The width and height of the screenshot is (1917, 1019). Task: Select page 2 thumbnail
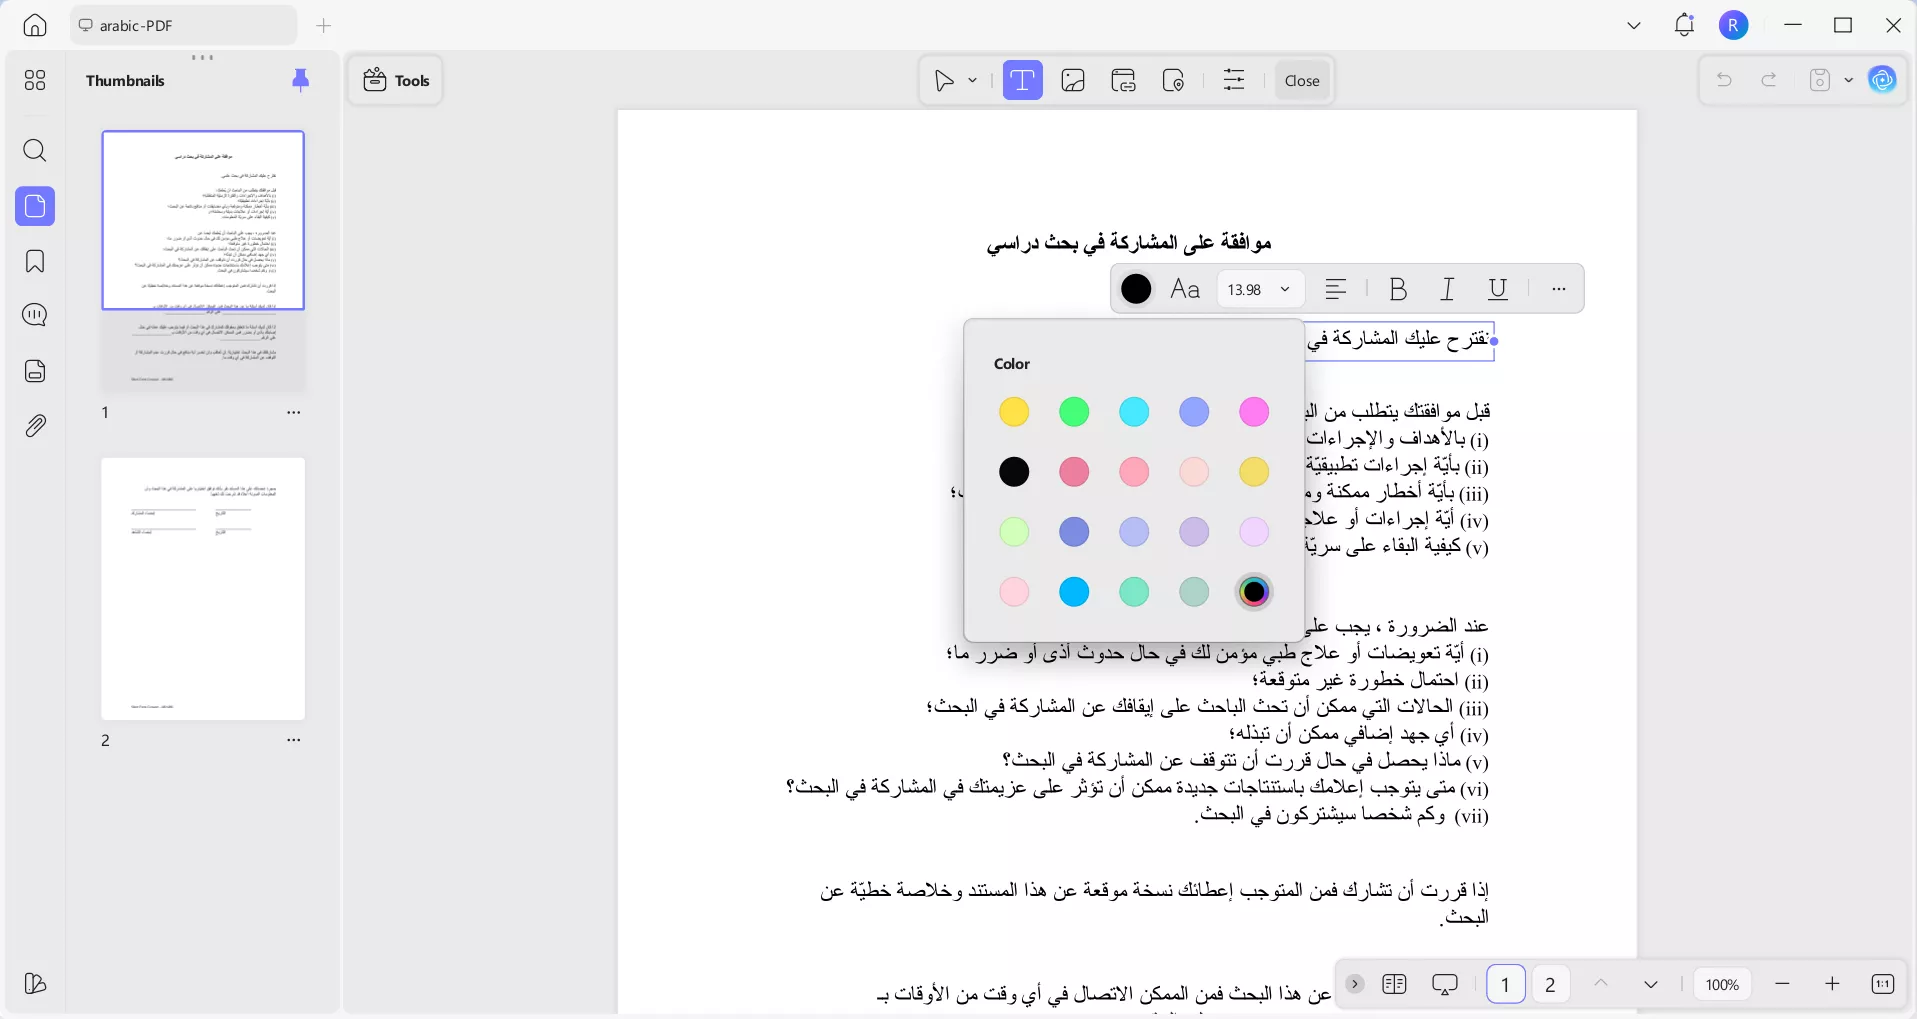point(202,590)
